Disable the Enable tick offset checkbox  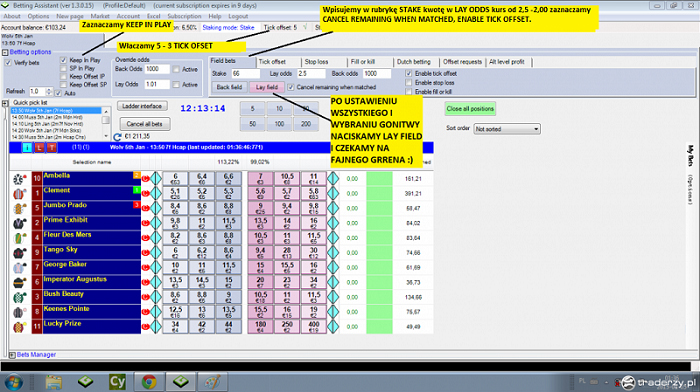(408, 73)
